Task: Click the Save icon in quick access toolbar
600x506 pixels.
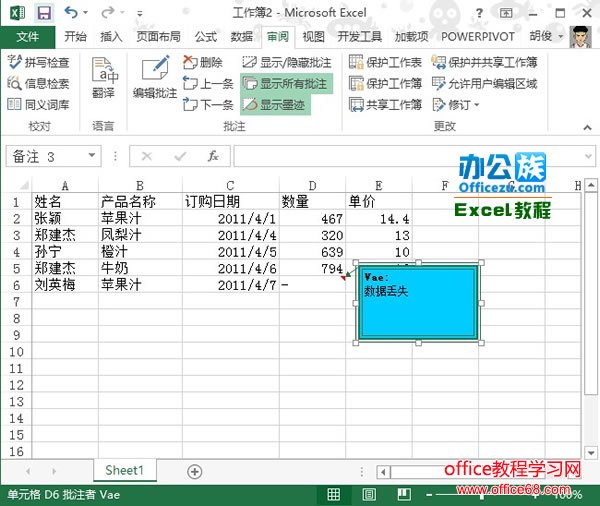Action: tap(44, 13)
